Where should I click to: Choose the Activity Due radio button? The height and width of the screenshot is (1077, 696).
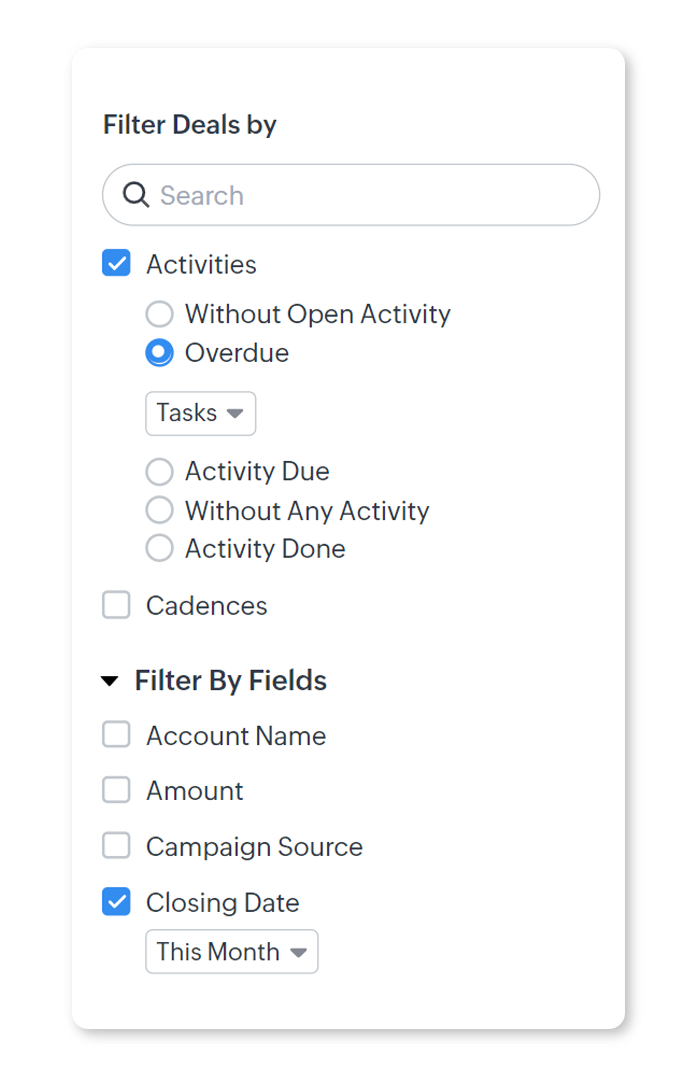(x=159, y=471)
